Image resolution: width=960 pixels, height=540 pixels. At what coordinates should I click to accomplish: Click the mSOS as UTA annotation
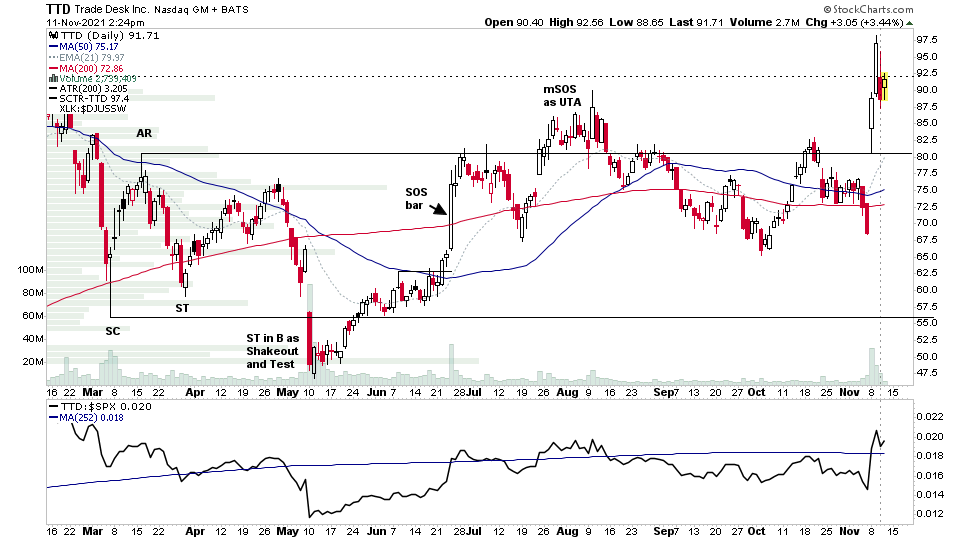[x=562, y=96]
